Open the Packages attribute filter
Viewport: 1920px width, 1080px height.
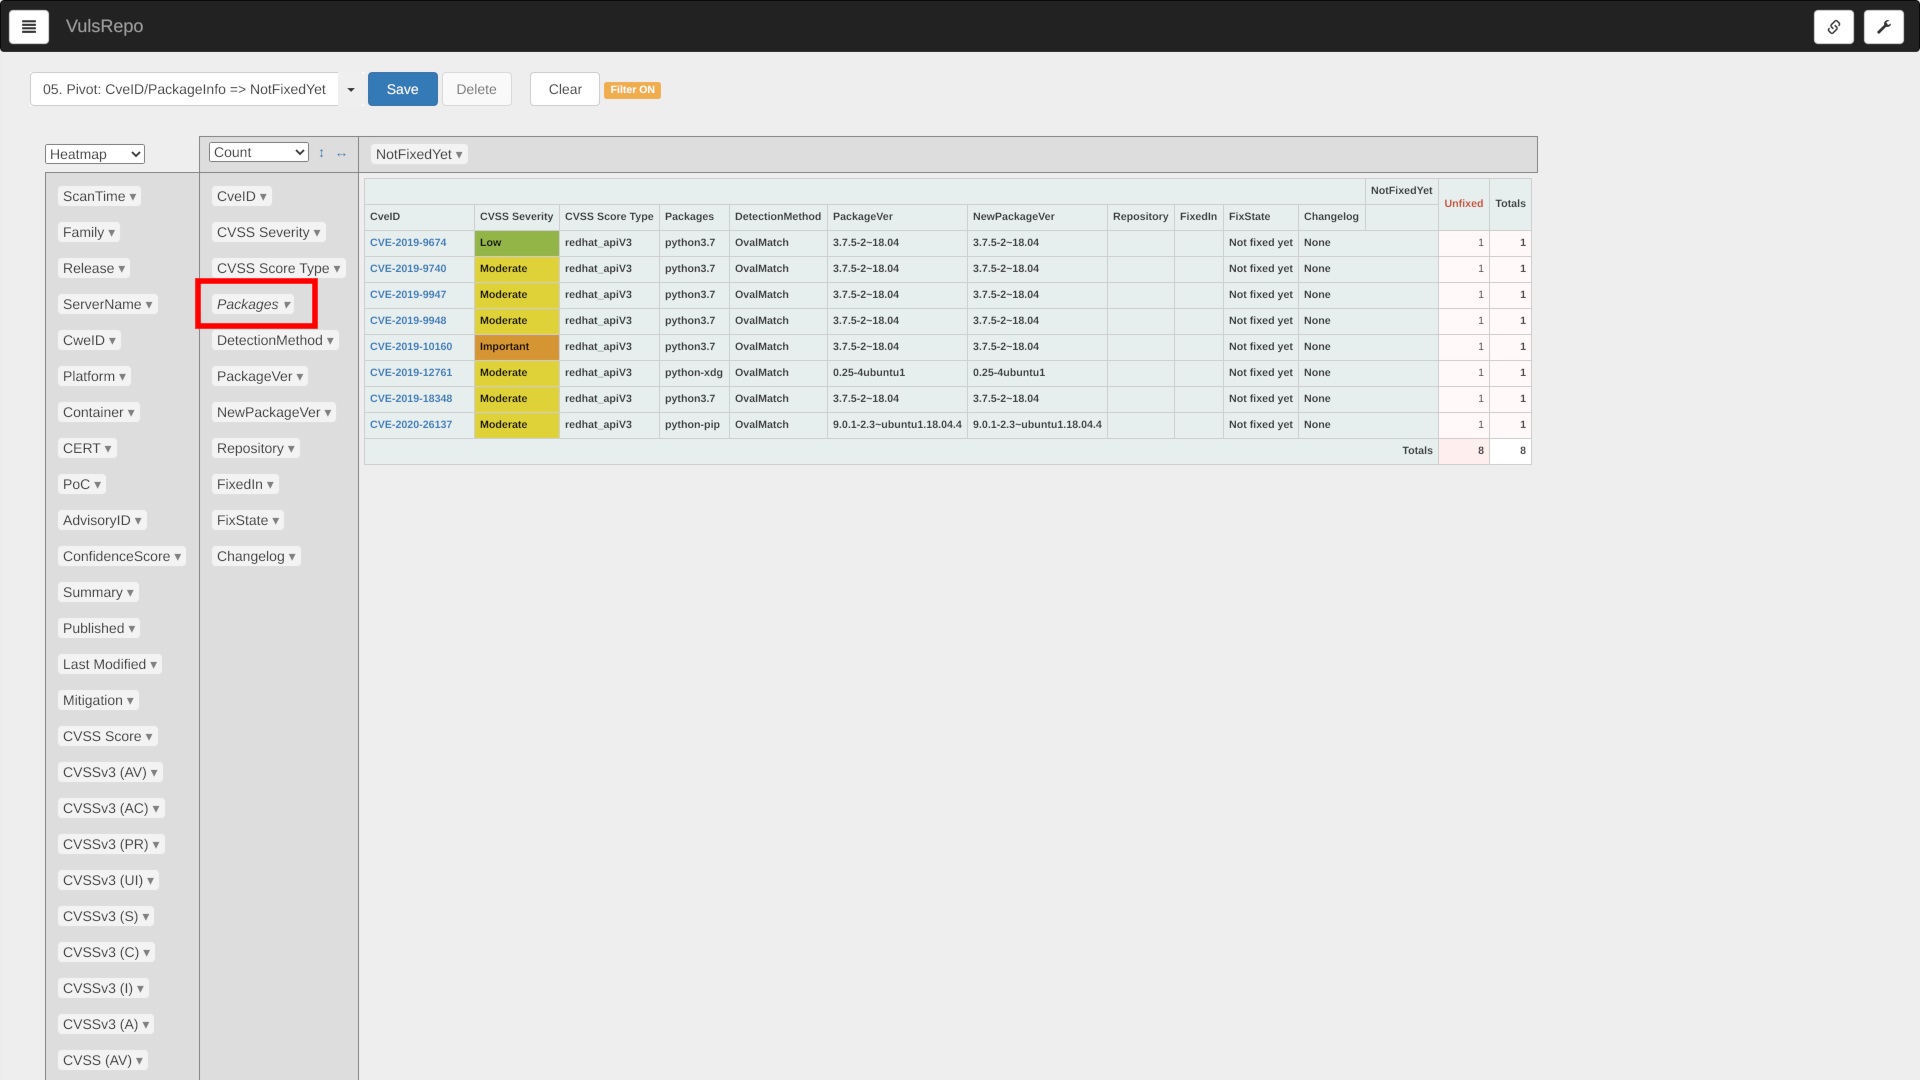pos(287,305)
